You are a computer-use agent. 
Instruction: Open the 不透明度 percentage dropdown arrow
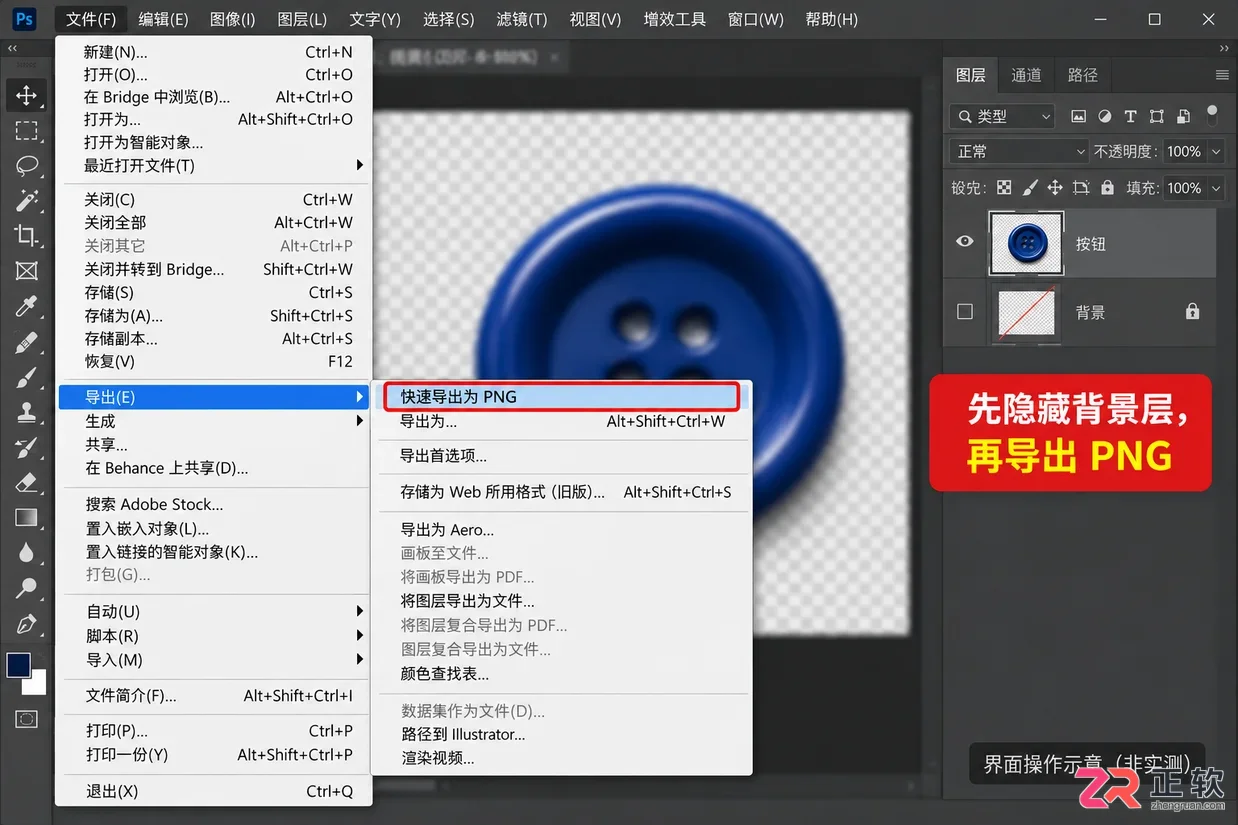pos(1217,152)
